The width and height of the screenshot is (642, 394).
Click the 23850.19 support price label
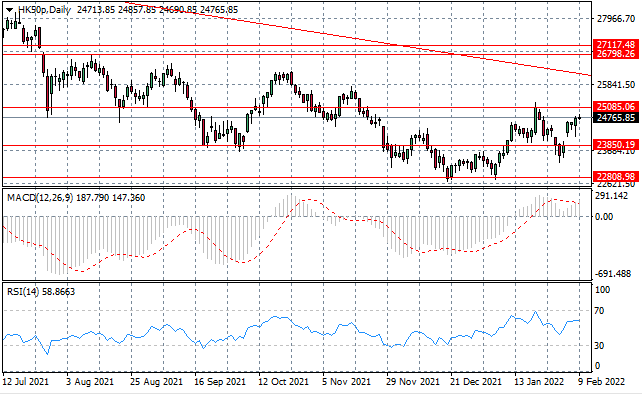[x=616, y=145]
